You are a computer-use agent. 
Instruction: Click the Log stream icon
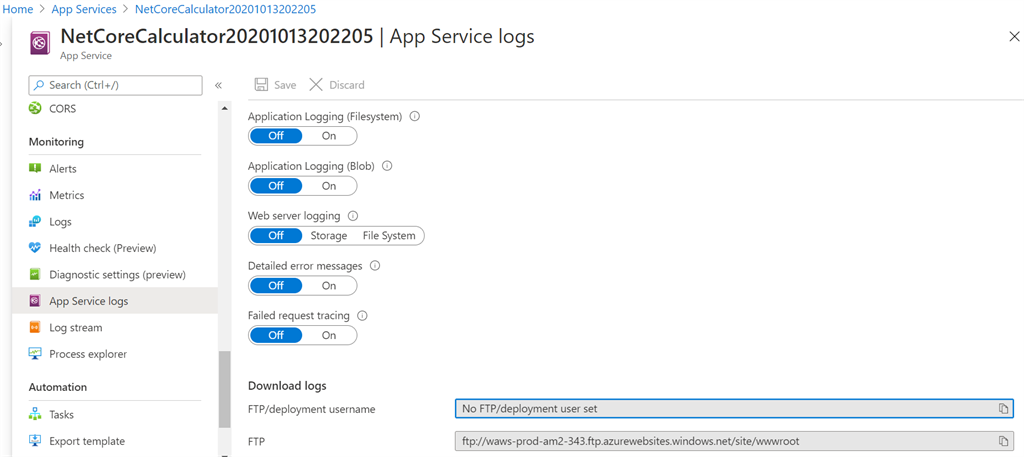(35, 328)
